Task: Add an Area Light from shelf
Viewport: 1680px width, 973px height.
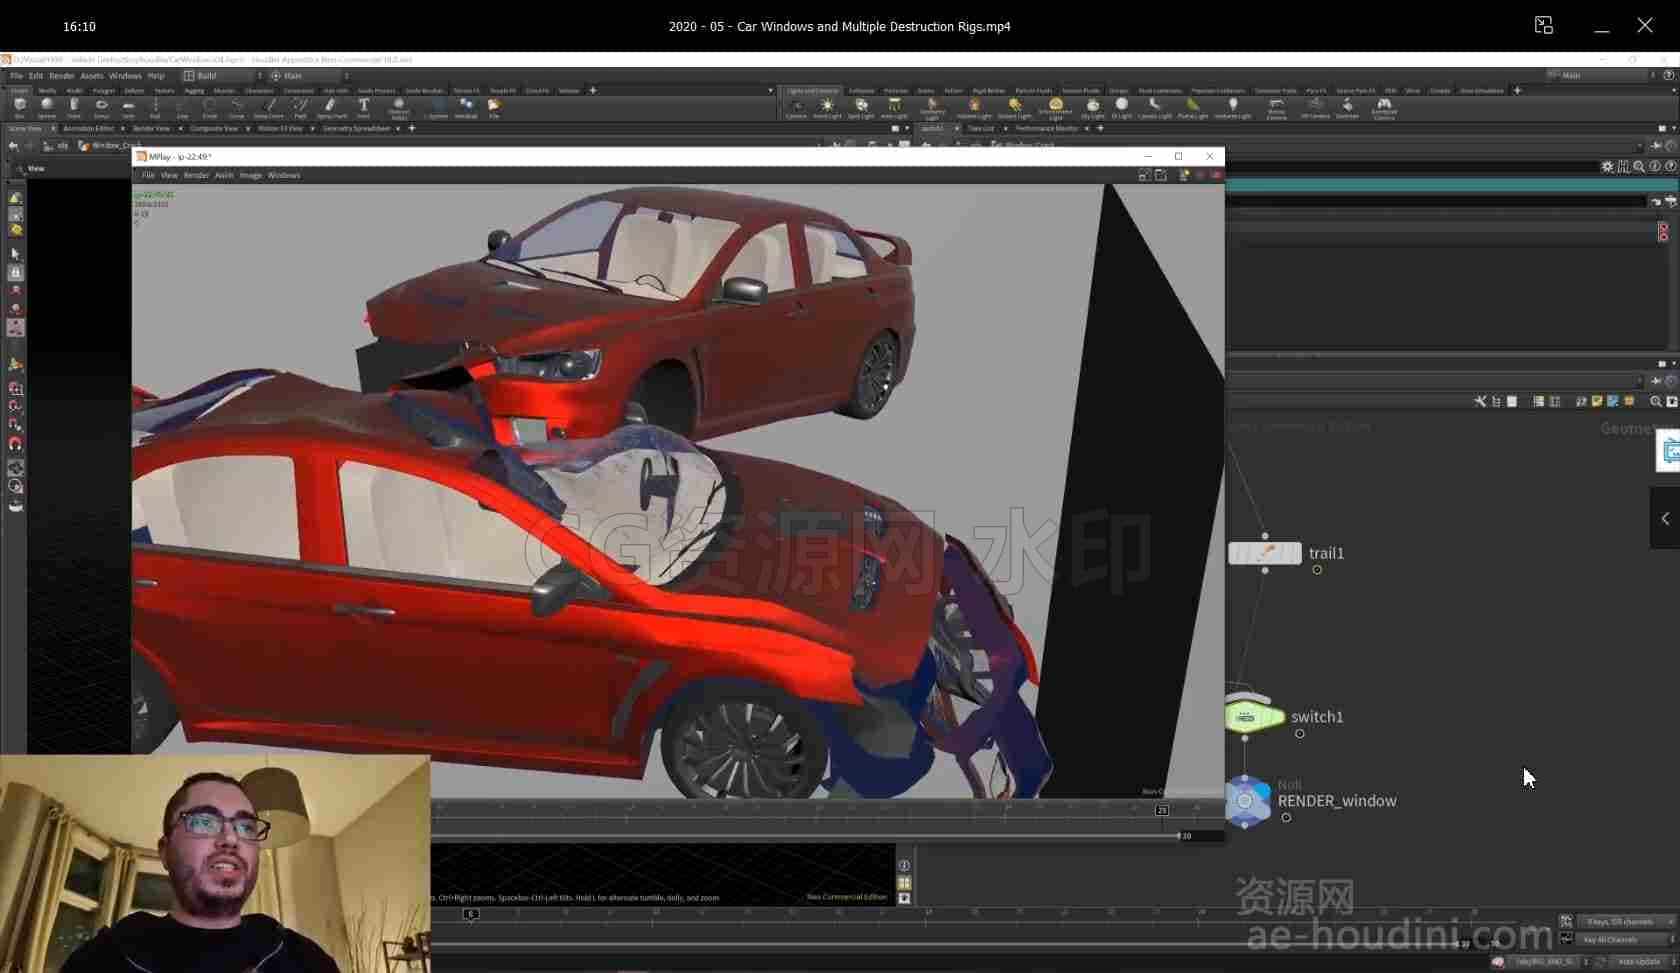Action: pos(894,108)
